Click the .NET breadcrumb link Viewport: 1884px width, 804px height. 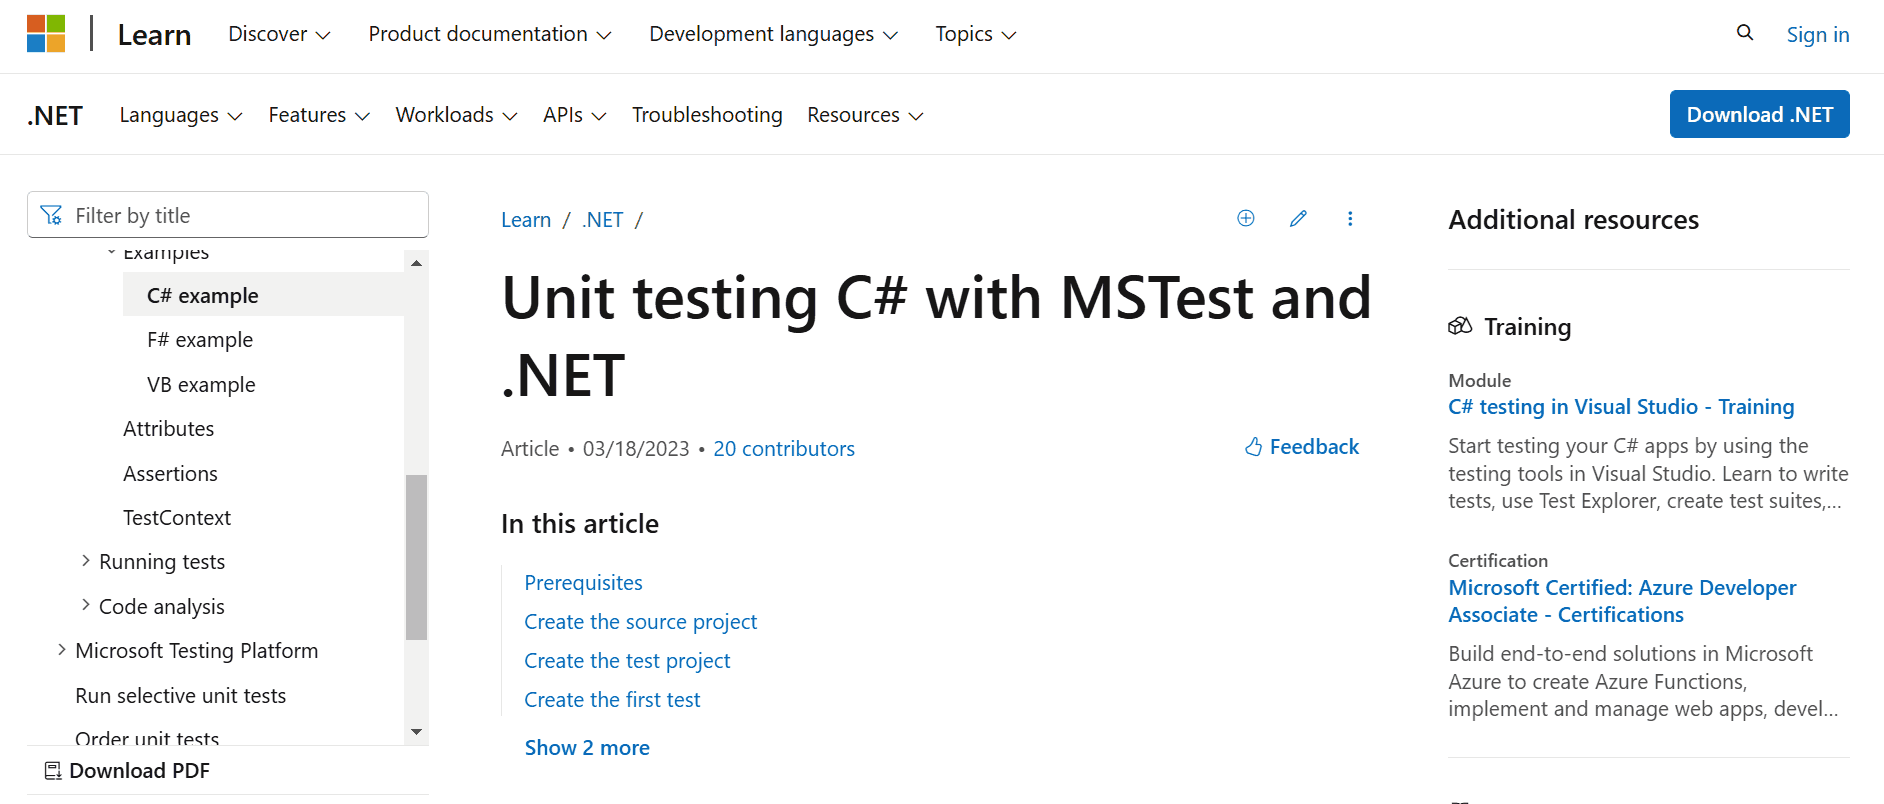pos(603,220)
